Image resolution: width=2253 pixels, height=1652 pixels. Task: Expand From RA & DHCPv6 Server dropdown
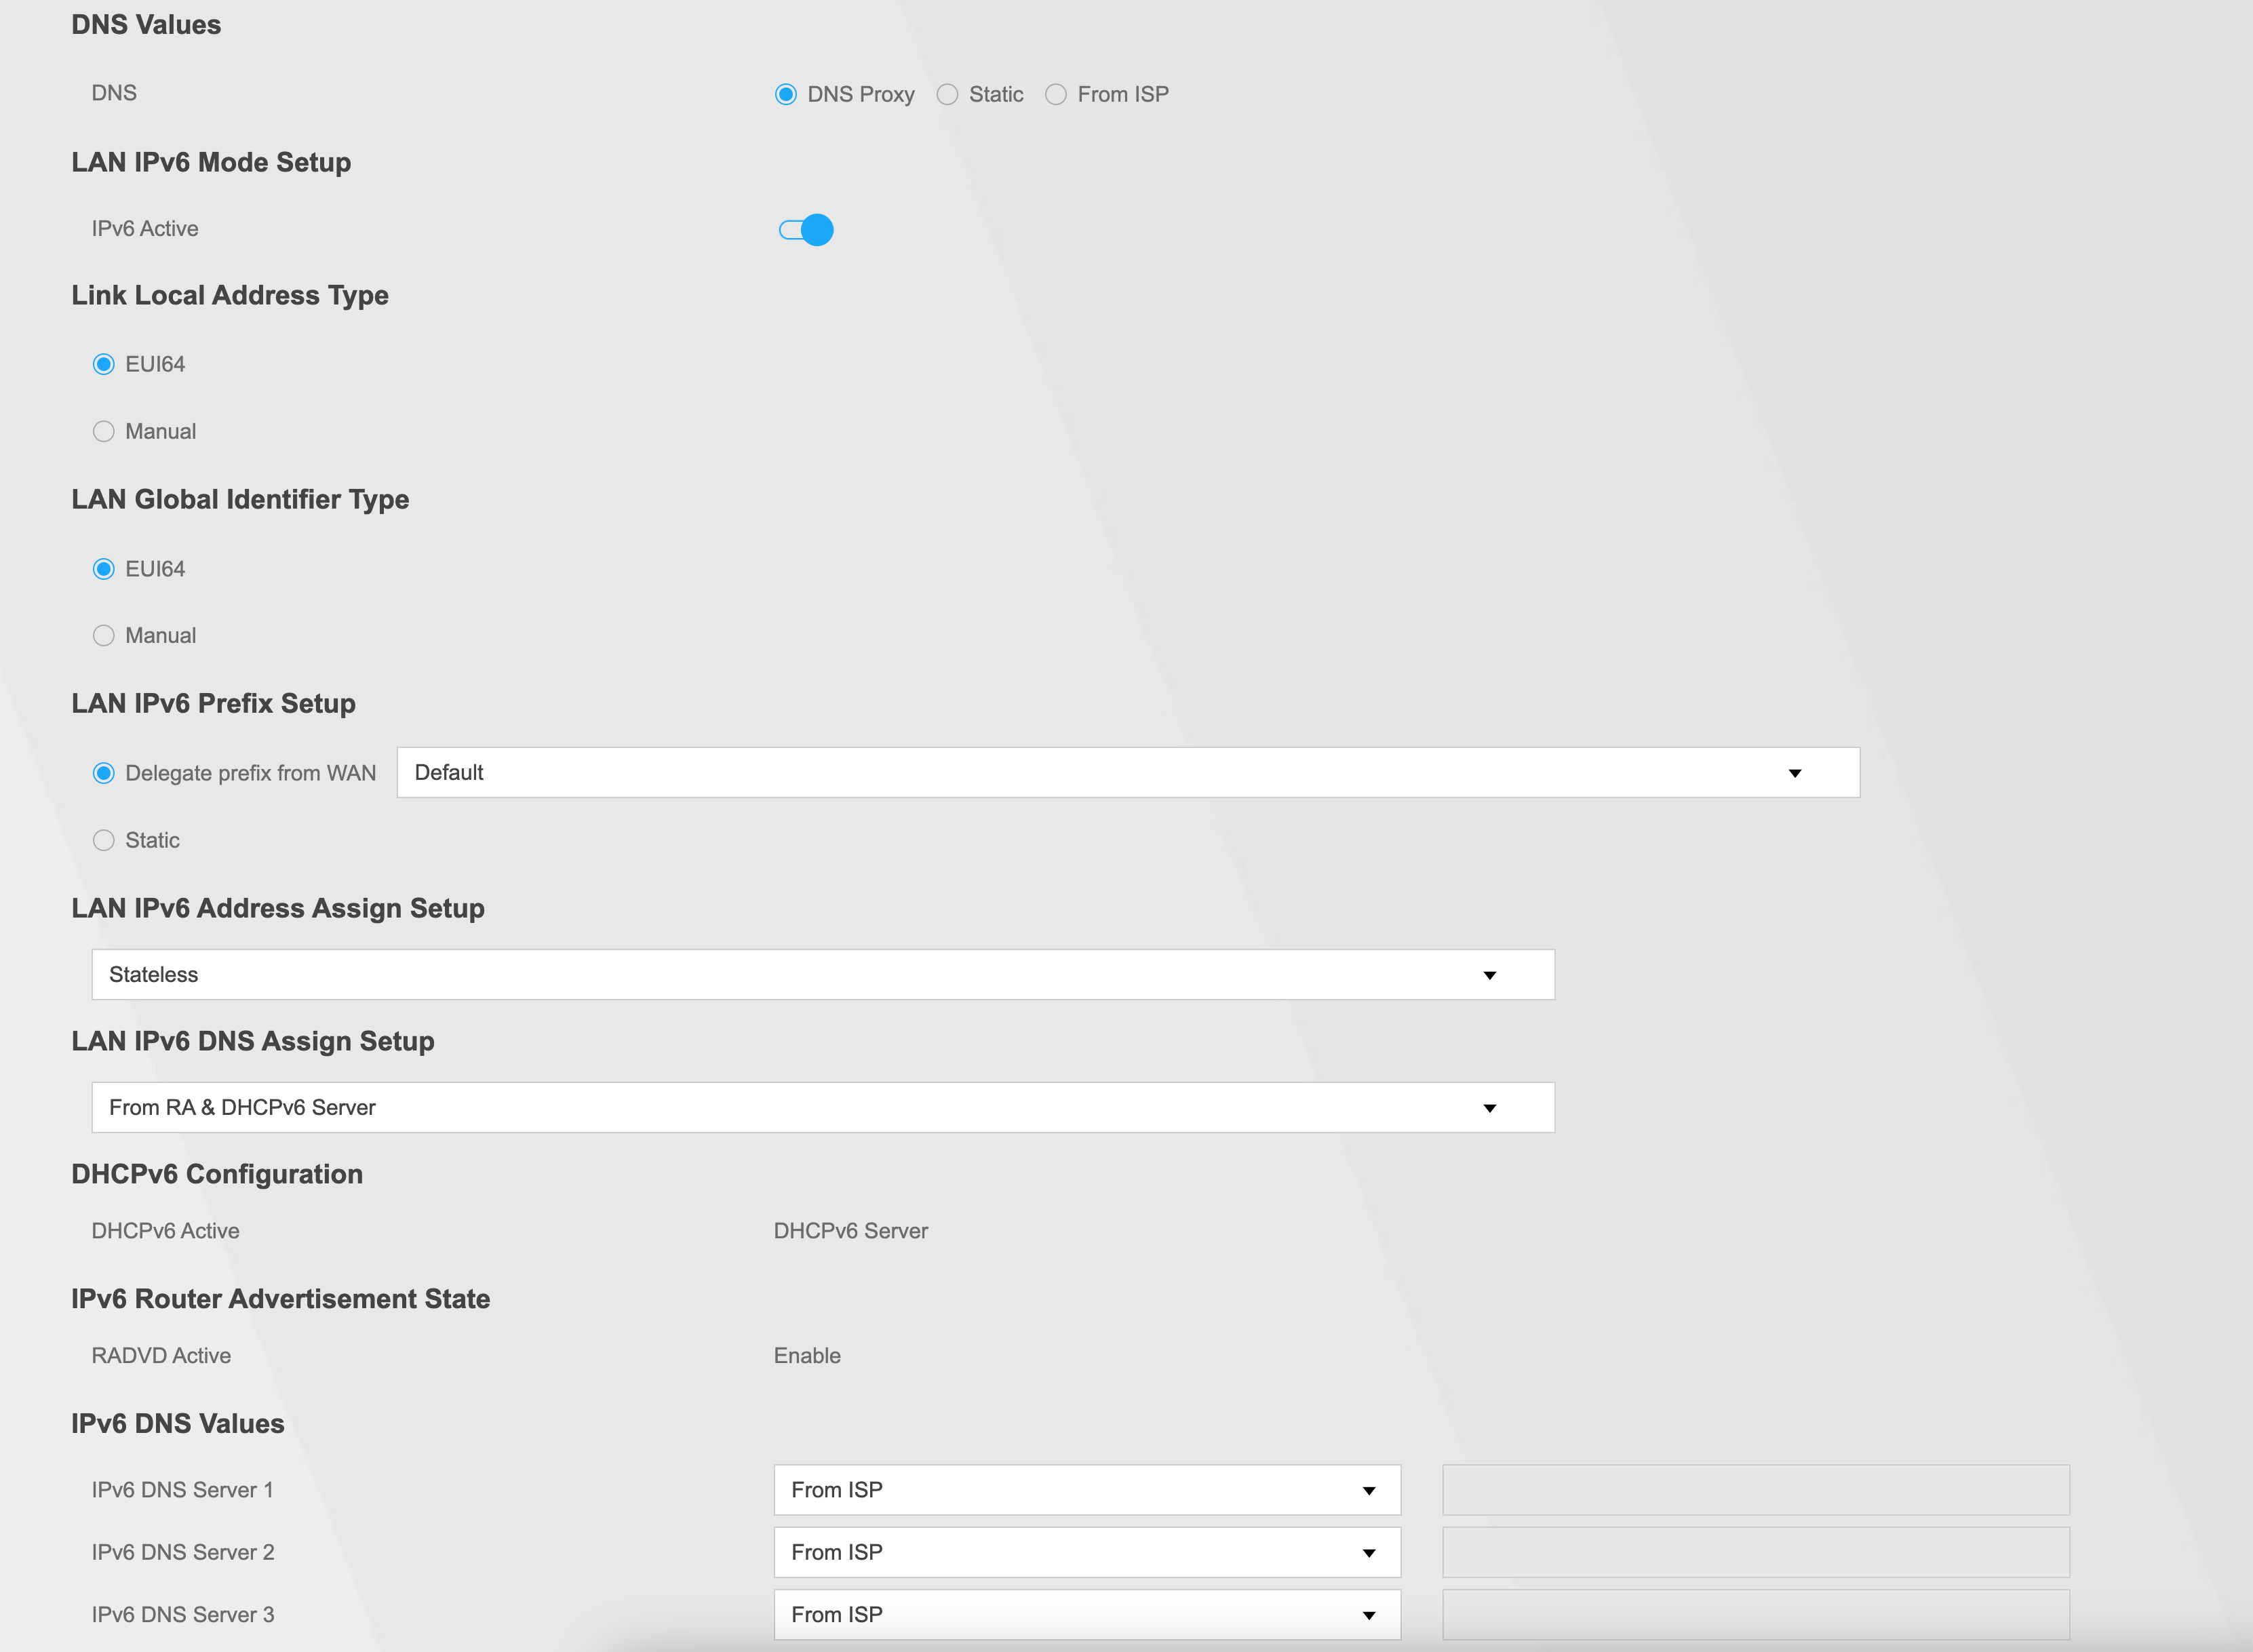(822, 1107)
